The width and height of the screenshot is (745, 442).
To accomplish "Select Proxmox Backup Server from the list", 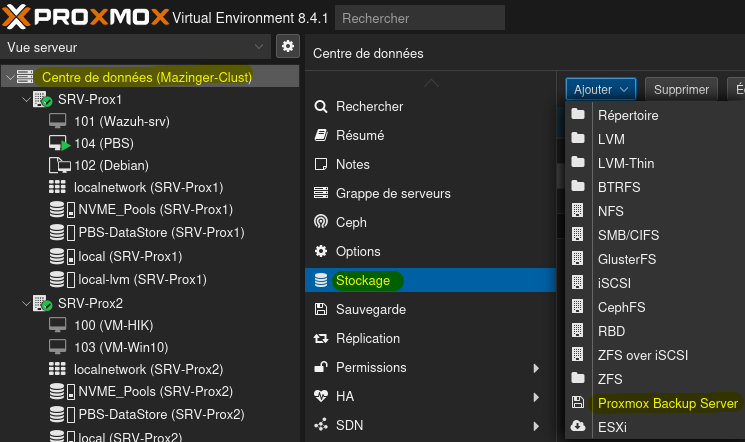I will tap(667, 403).
